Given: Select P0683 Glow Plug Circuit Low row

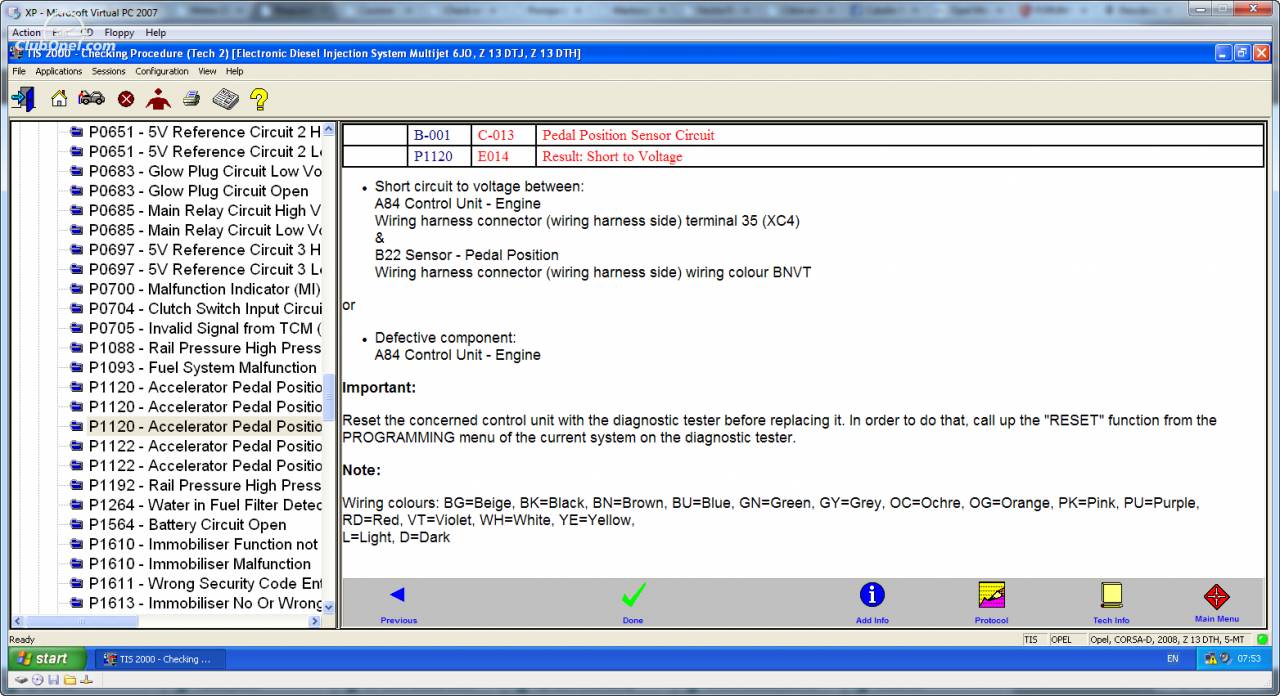Looking at the screenshot, I should click(x=196, y=171).
